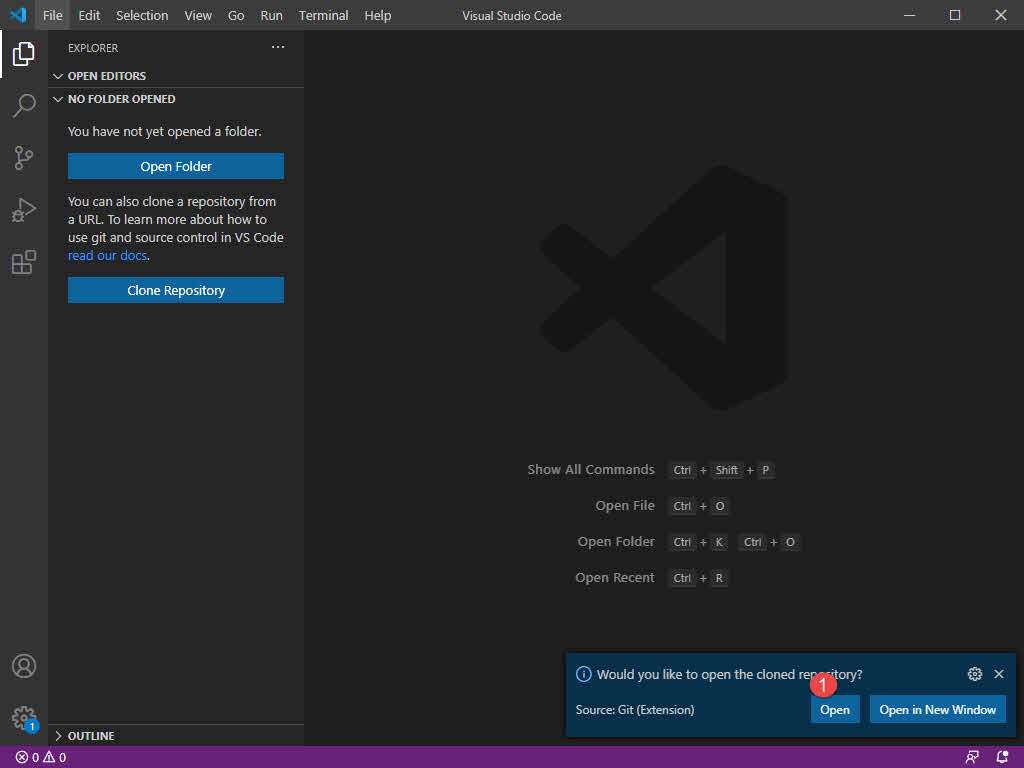Open the Source Control icon

(x=23, y=158)
